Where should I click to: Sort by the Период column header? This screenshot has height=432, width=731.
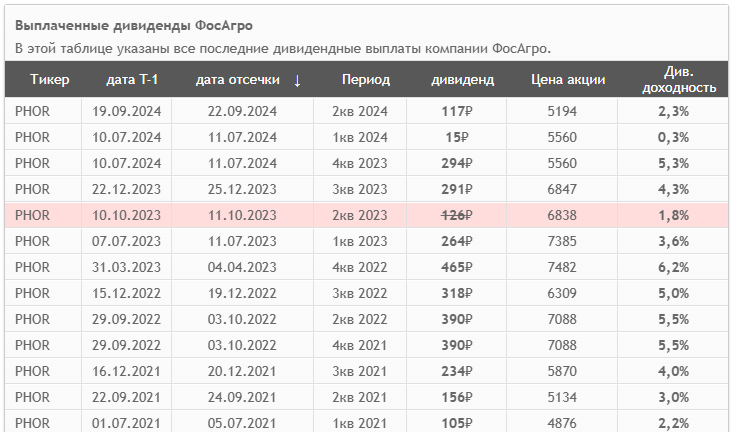[x=366, y=80]
